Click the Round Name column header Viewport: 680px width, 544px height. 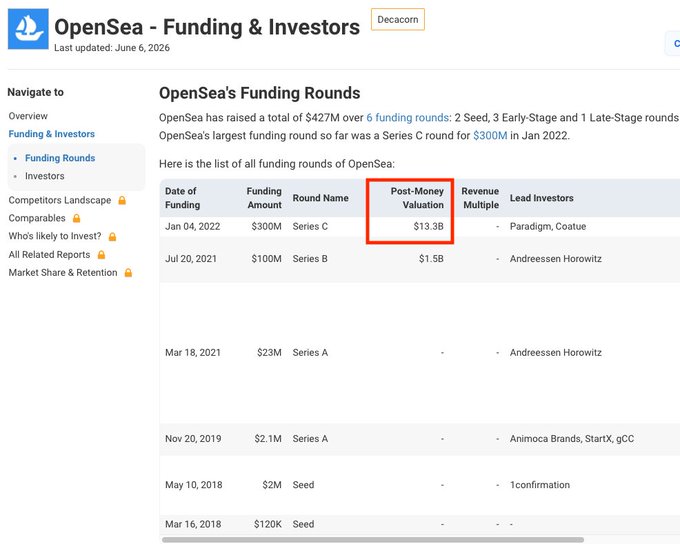coord(320,198)
